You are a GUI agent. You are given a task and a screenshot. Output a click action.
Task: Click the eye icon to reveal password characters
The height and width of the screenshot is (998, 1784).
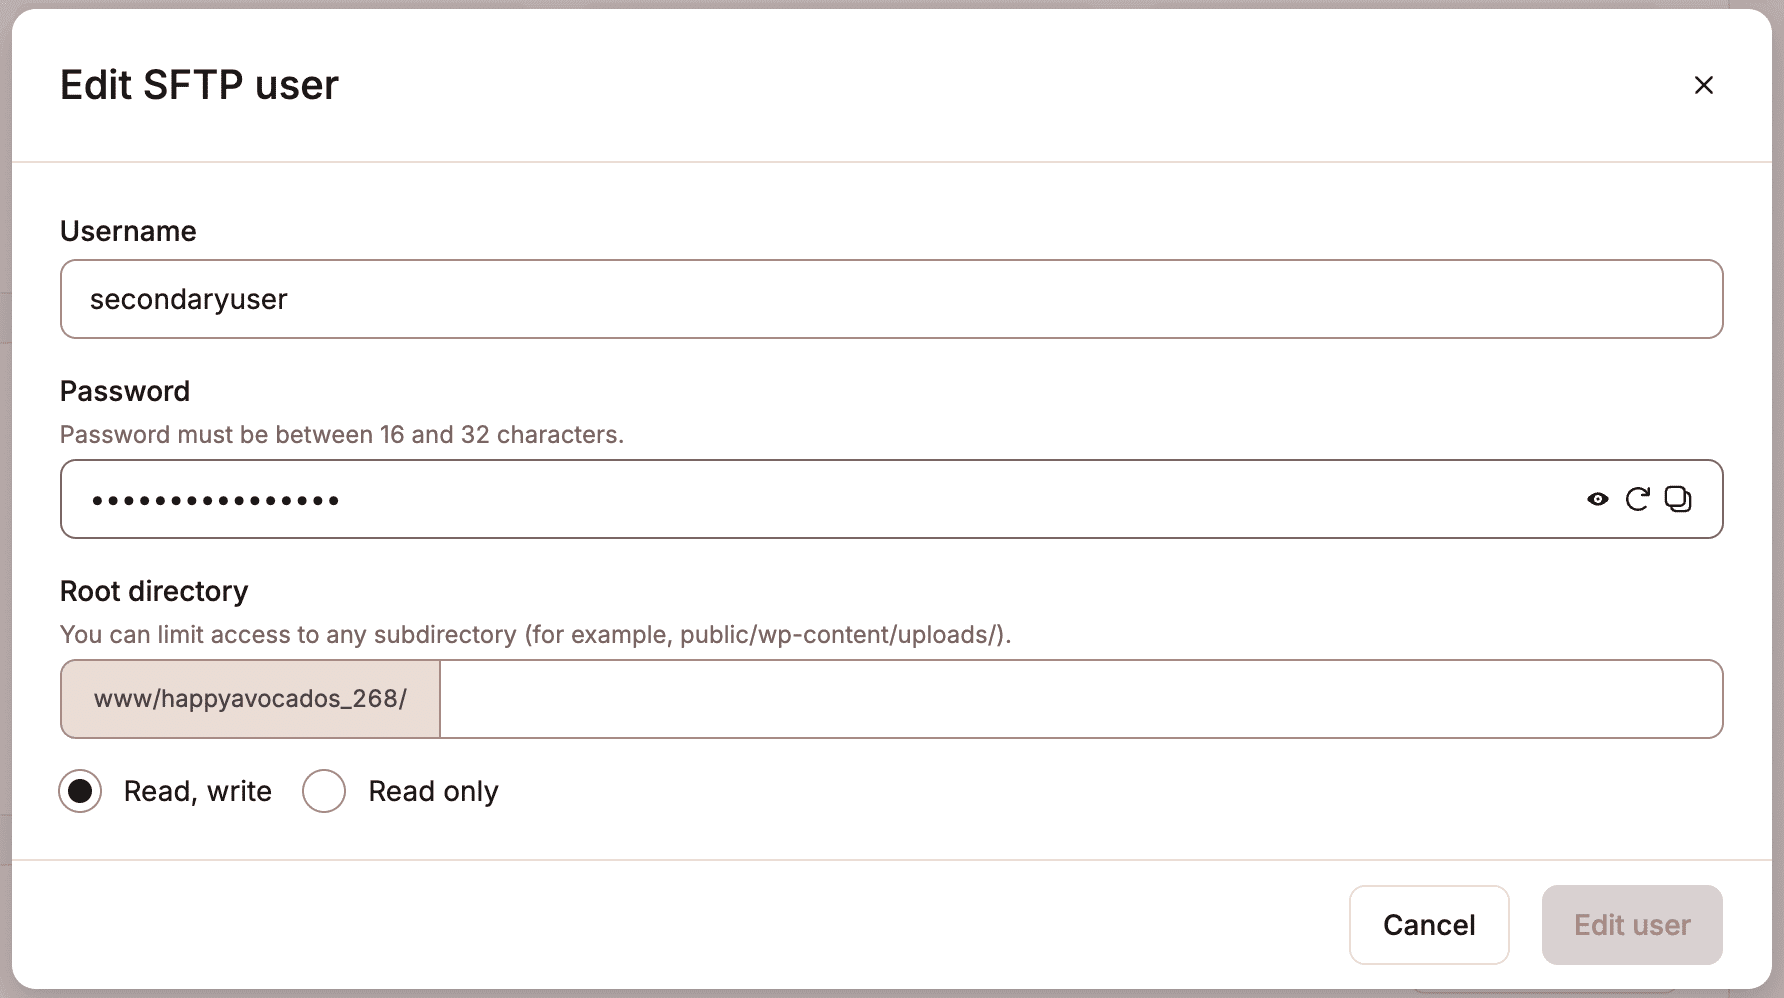pyautogui.click(x=1597, y=499)
